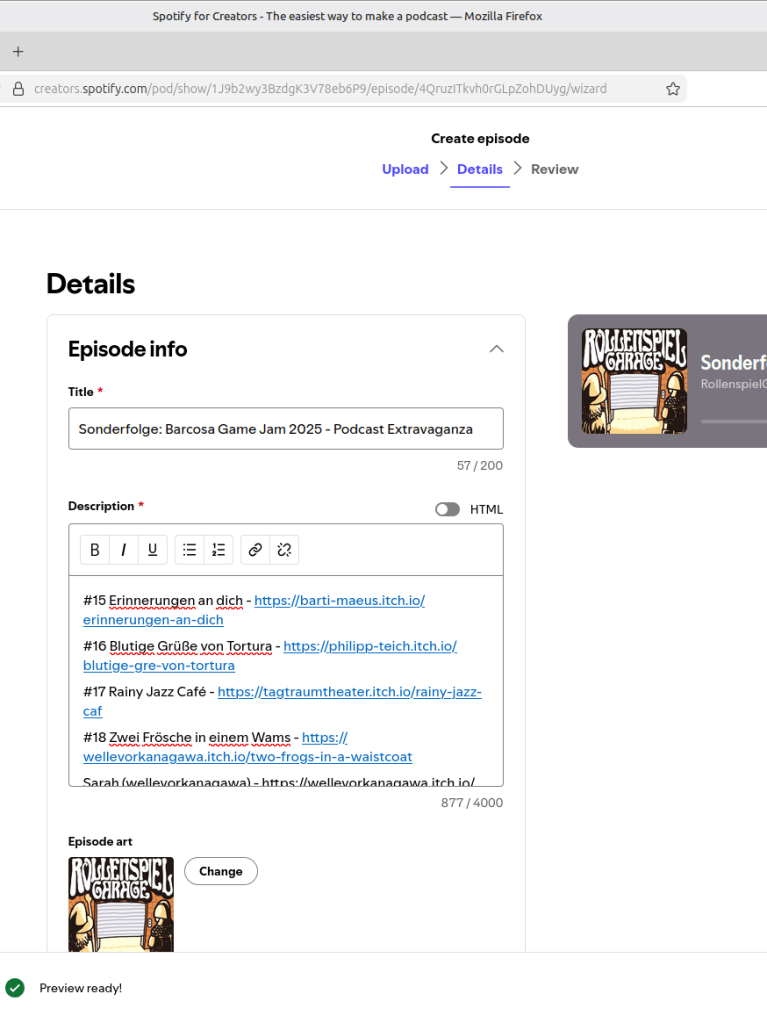Click the preview player progress bar
Viewport: 767px width, 1023px height.
point(733,421)
